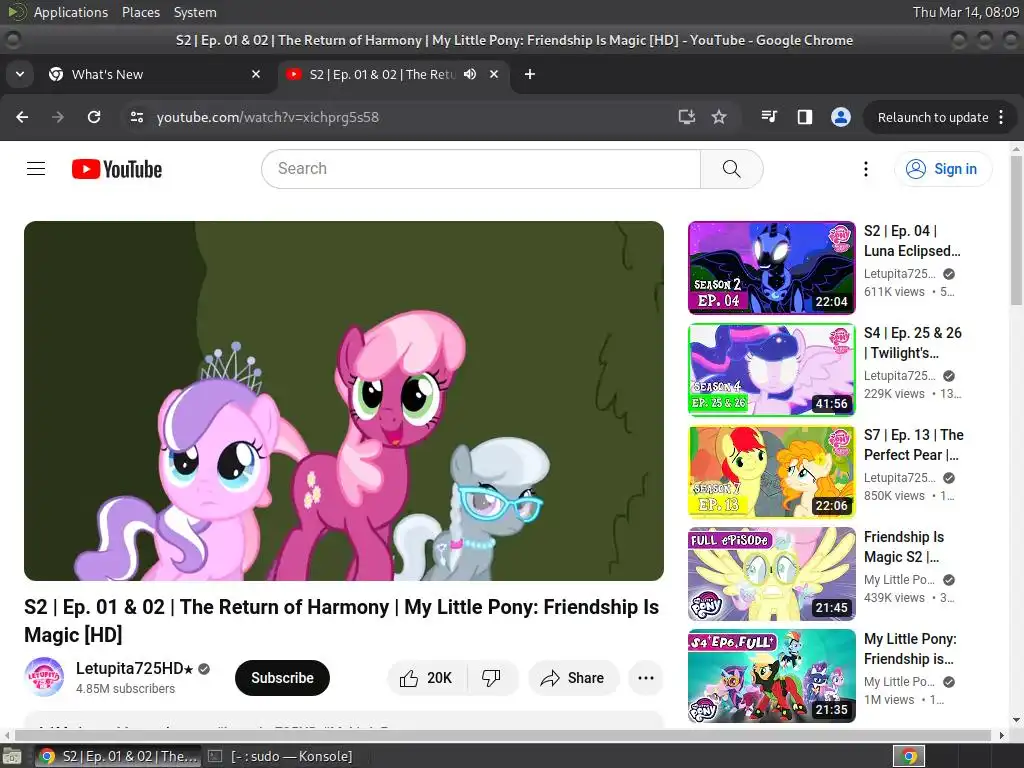
Task: Open the System menu
Action: 195,12
